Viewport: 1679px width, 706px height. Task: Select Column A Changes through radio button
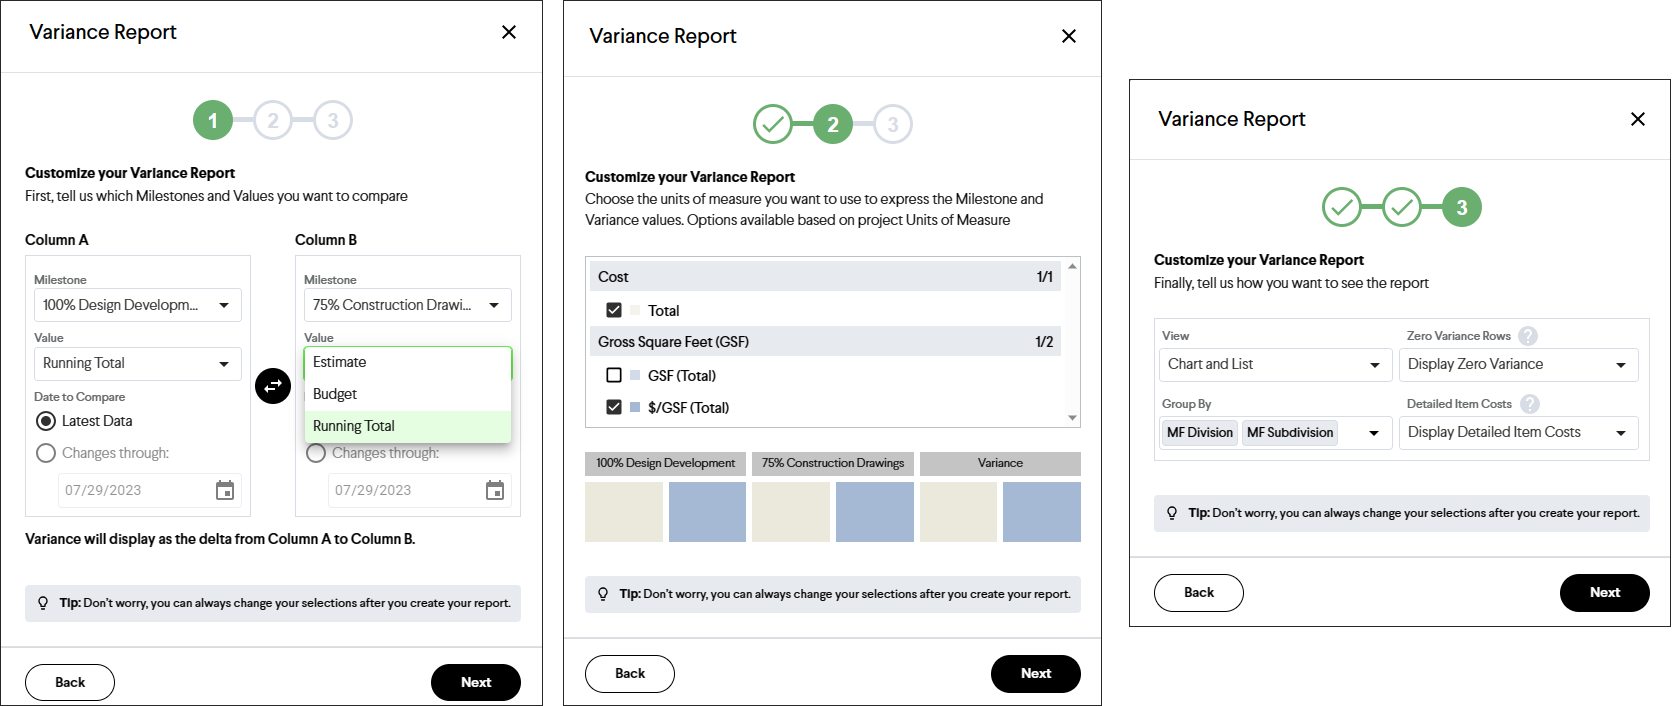tap(46, 453)
